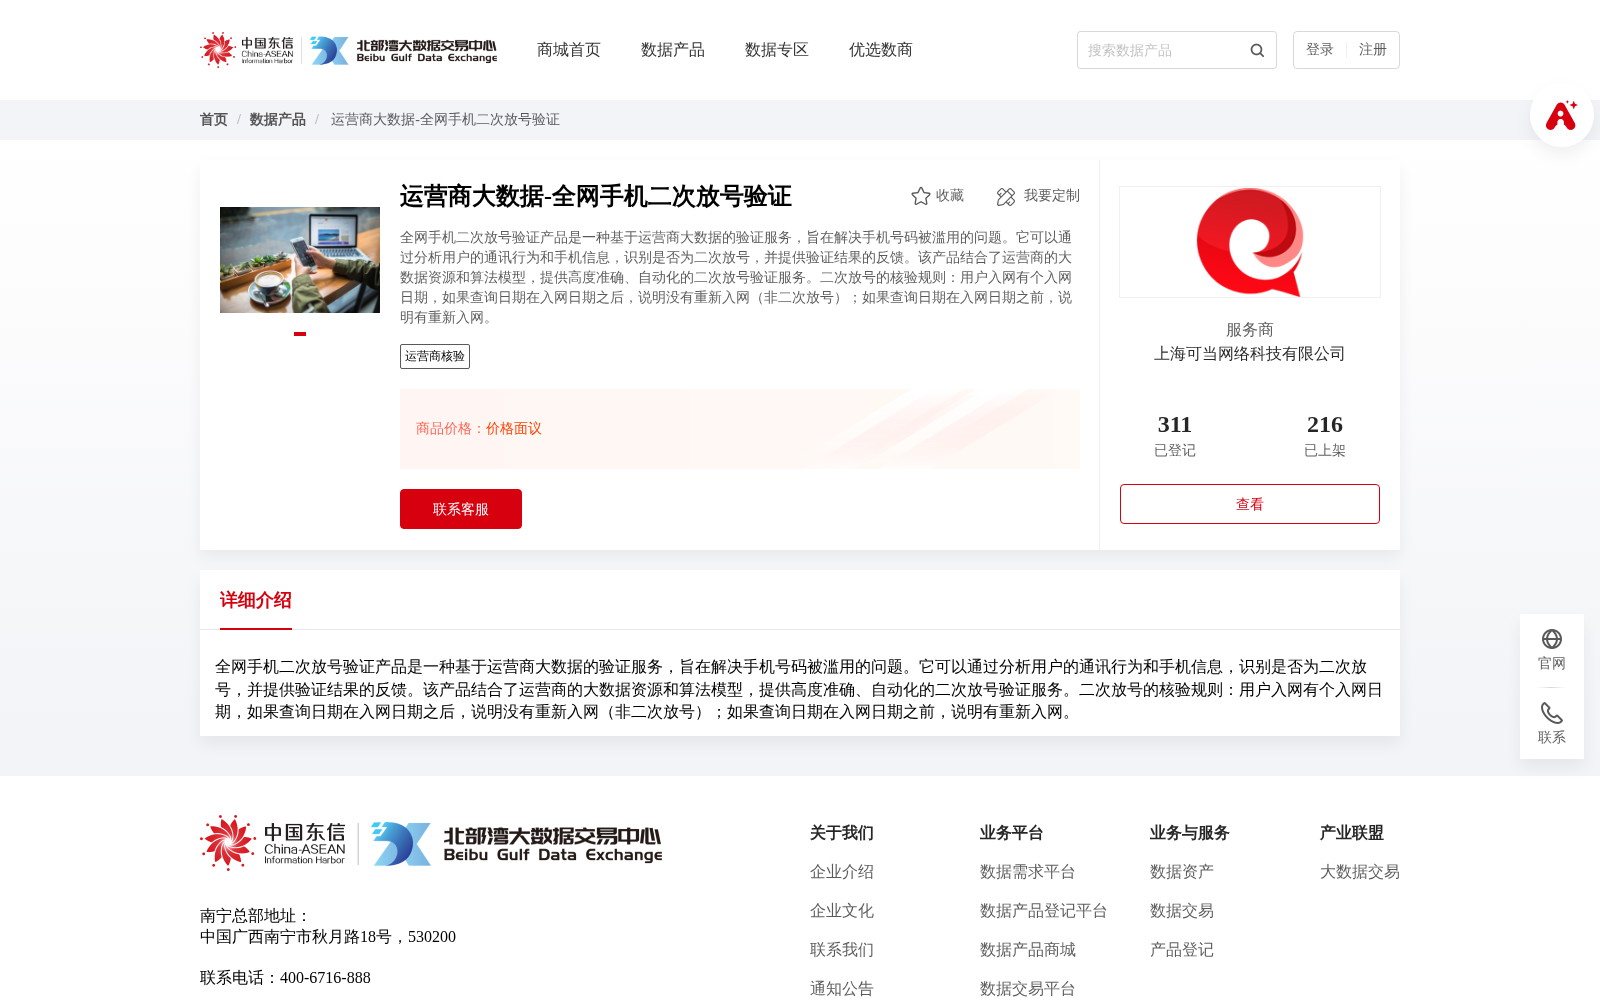Click the product title 运营商大数据-全网手机二次放号验证
The image size is (1600, 1000).
click(596, 196)
